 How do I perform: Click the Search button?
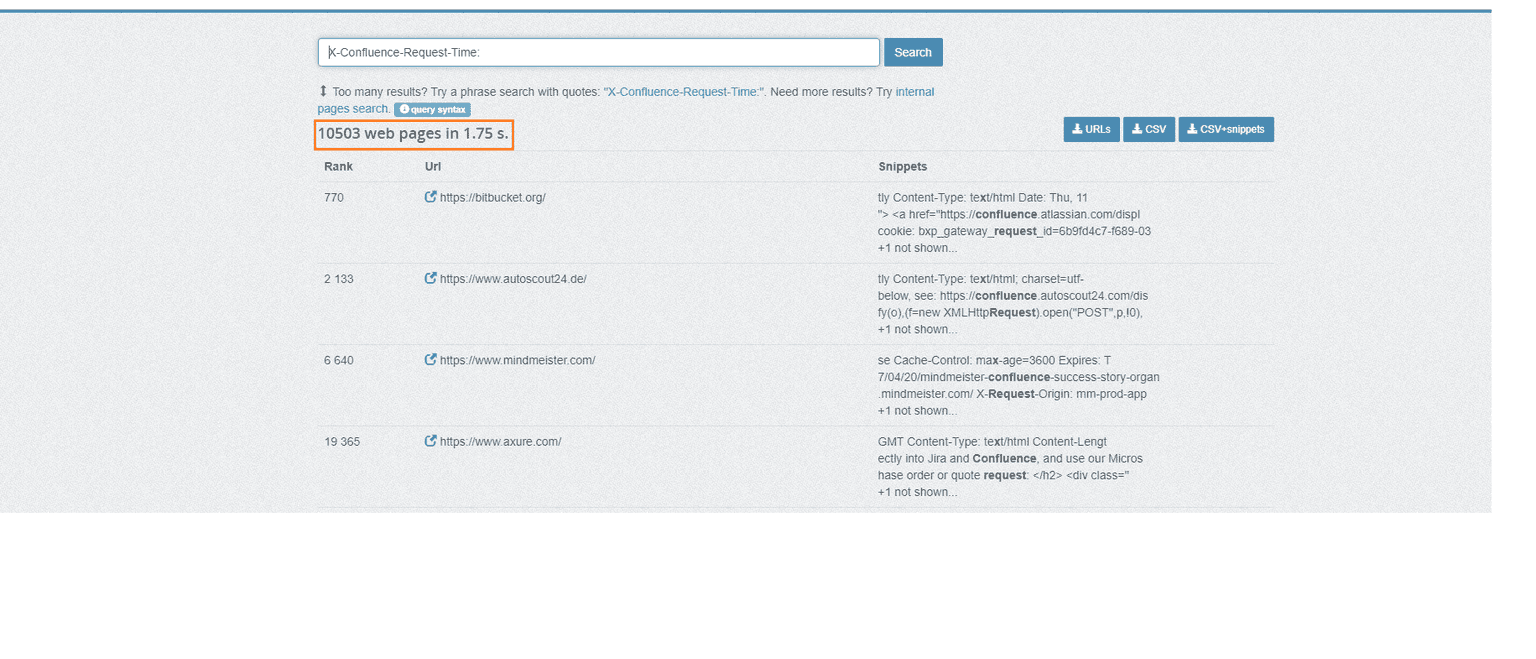tap(912, 53)
